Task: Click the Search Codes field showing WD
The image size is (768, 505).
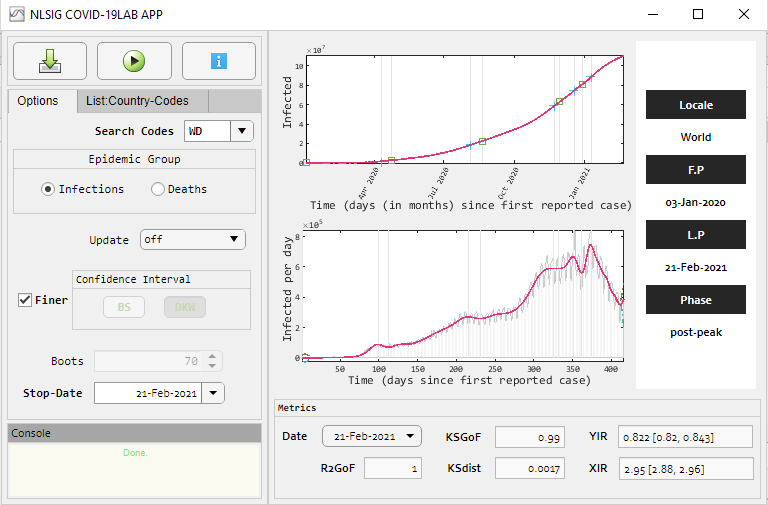Action: [x=207, y=131]
